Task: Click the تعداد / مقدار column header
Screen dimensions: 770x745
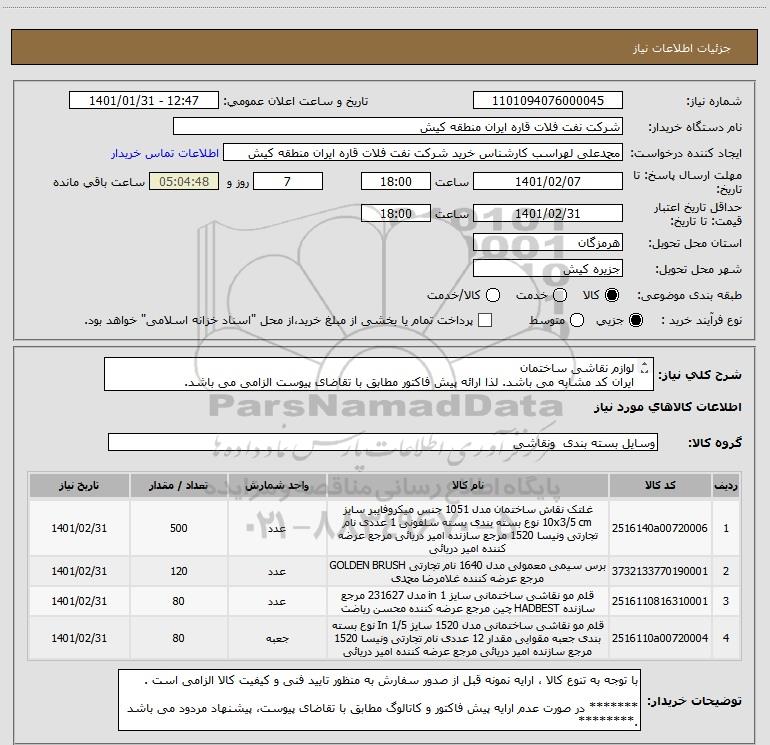Action: pos(179,485)
